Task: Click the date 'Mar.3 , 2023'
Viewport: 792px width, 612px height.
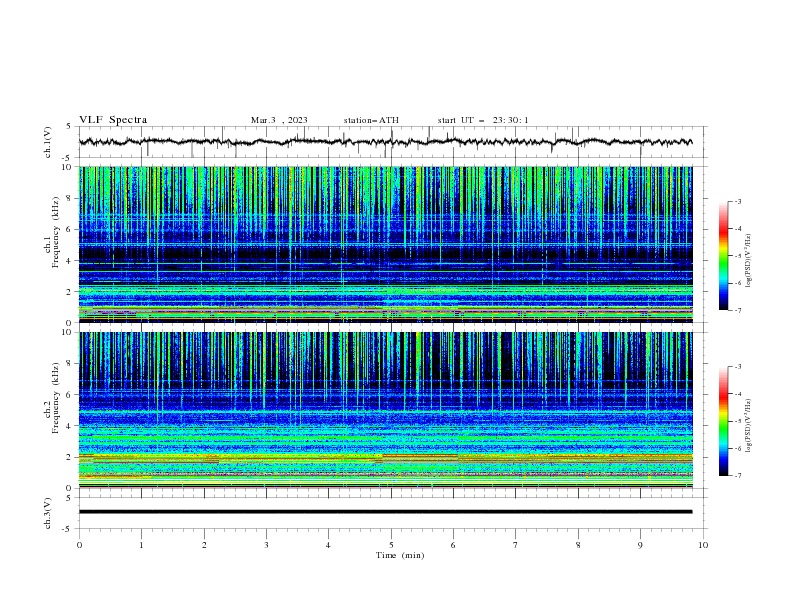Action: click(279, 120)
